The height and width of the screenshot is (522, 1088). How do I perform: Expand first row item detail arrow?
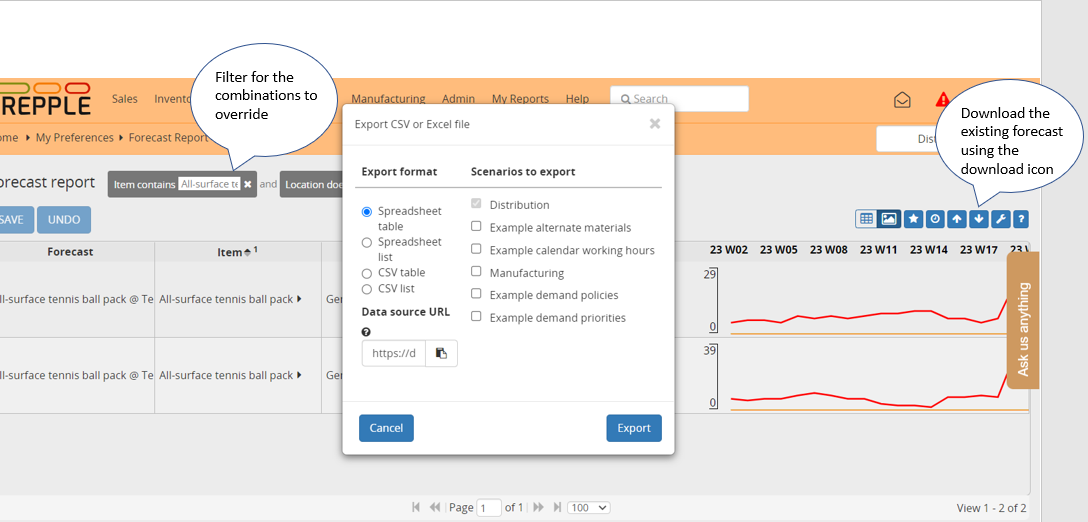pyautogui.click(x=299, y=299)
